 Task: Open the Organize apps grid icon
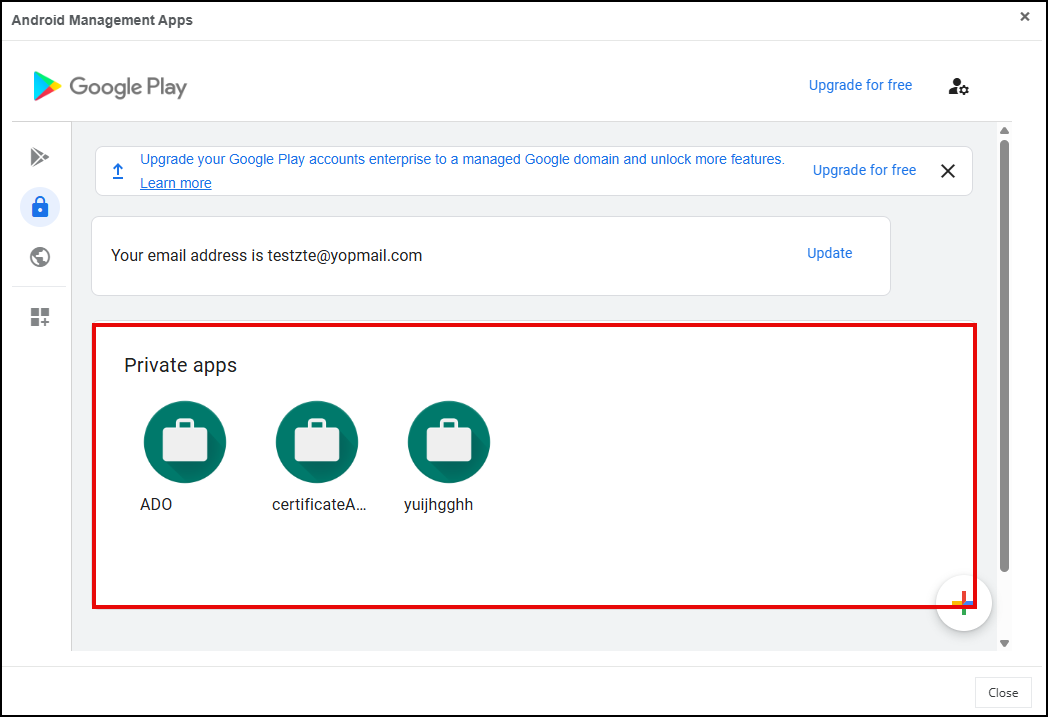coord(40,318)
